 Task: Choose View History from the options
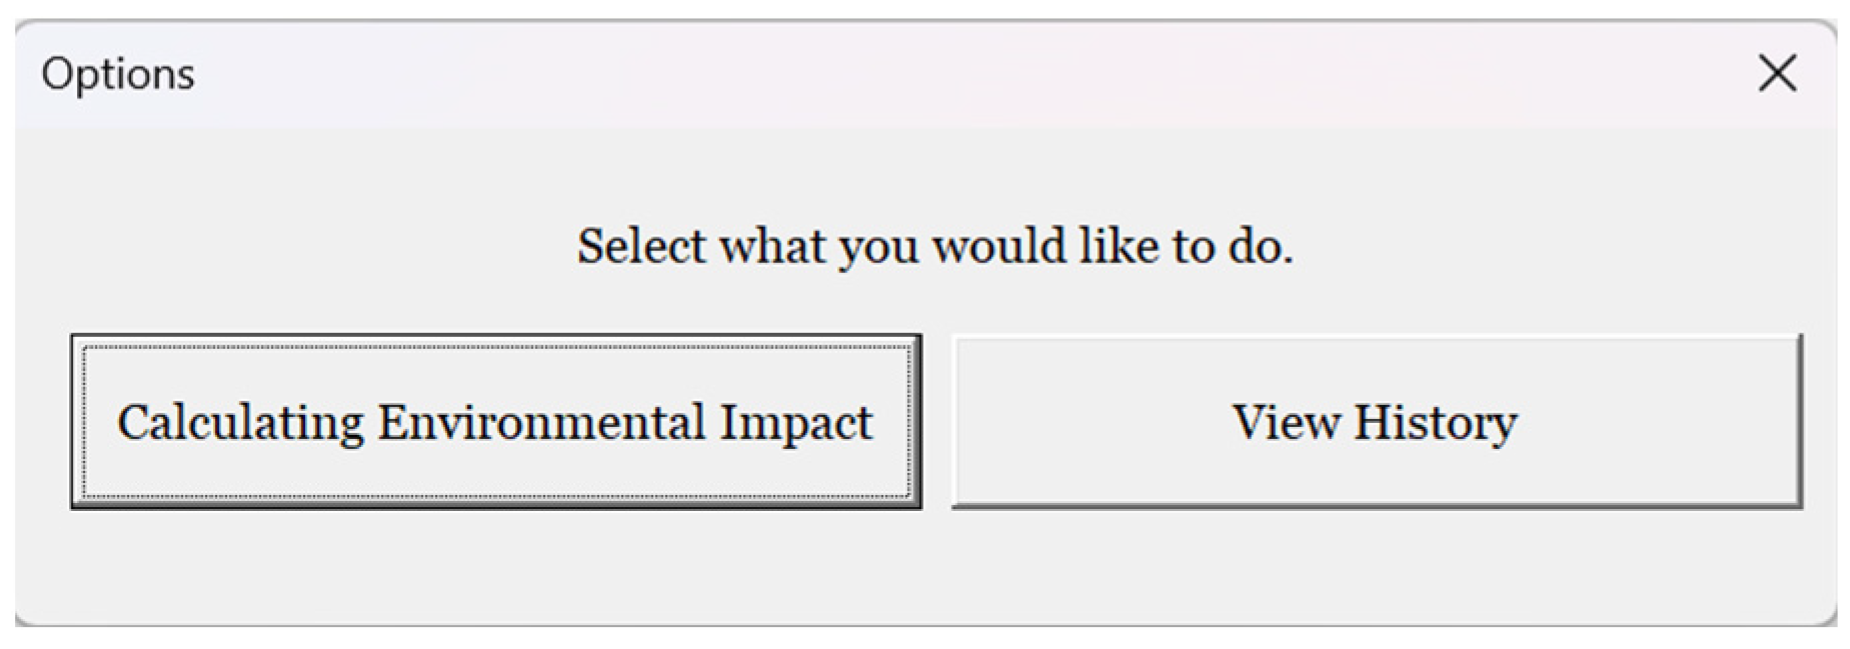(x=1376, y=422)
